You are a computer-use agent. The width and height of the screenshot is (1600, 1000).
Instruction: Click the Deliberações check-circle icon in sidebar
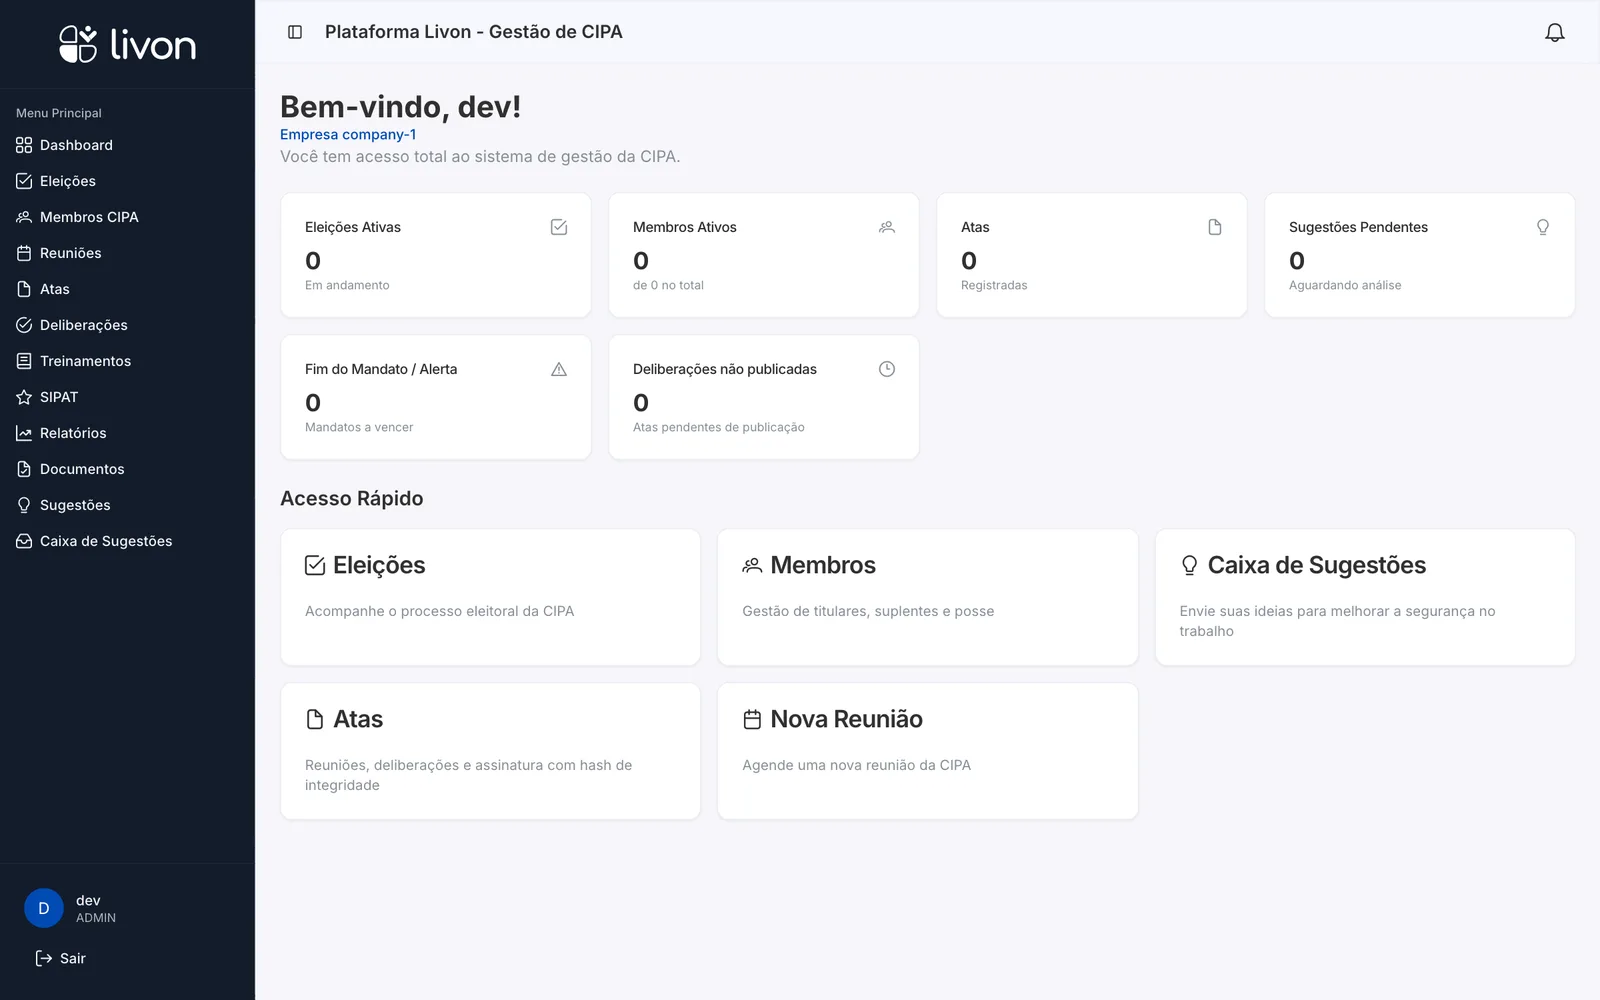point(24,325)
